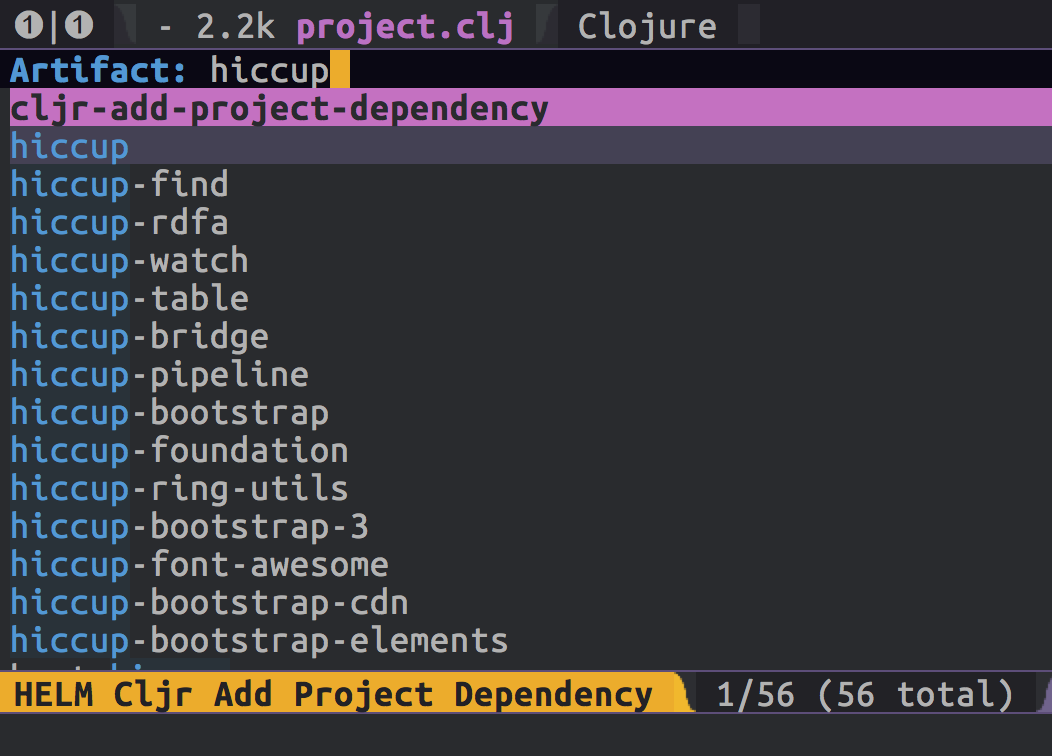Click the second circled 1 indicator icon
The height and width of the screenshot is (756, 1052).
pos(78,25)
